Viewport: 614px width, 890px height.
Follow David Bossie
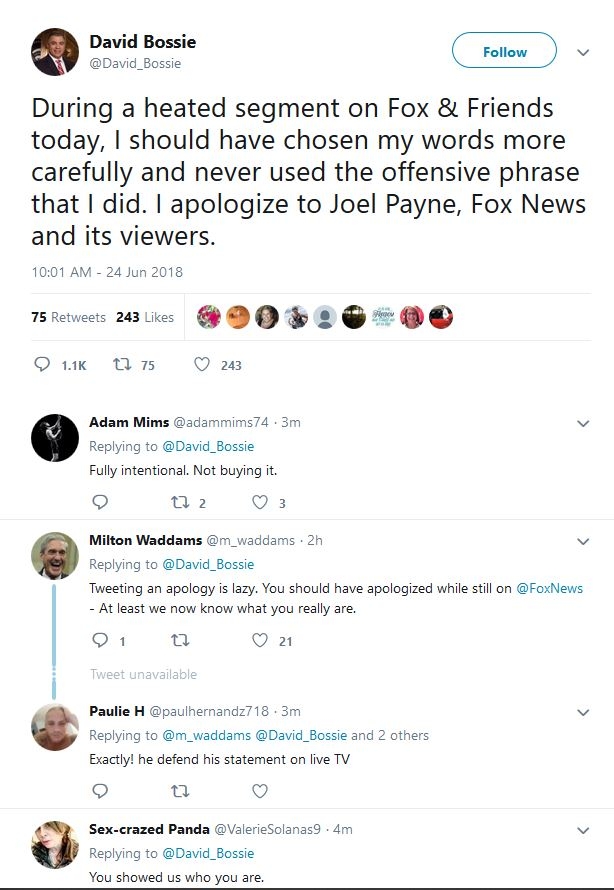(x=504, y=52)
